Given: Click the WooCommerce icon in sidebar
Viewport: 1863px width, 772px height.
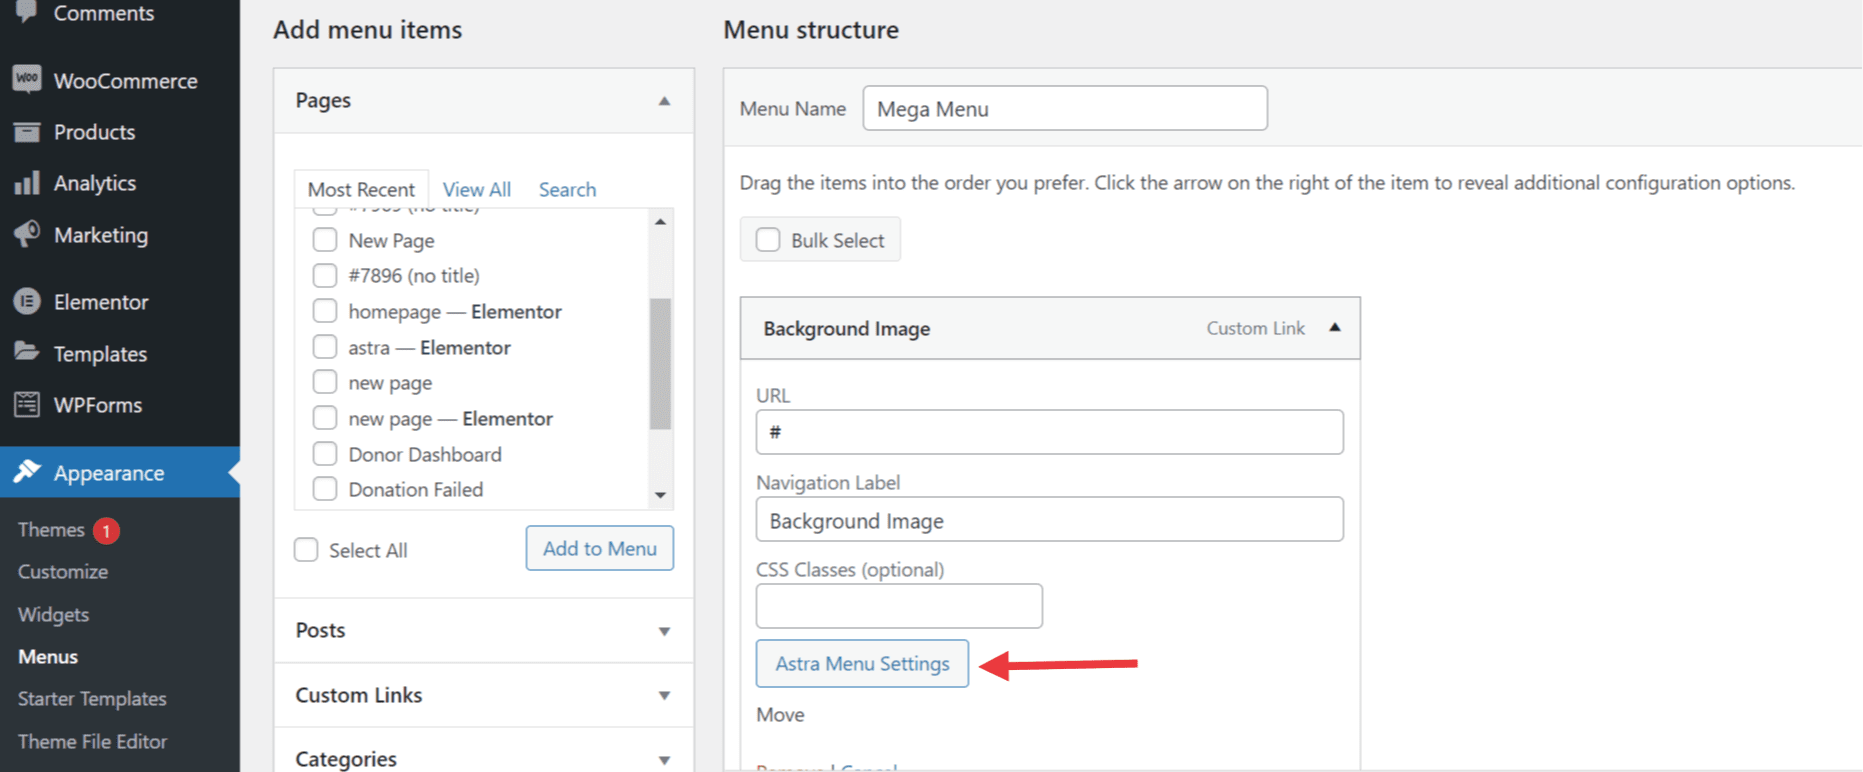Looking at the screenshot, I should (x=27, y=79).
